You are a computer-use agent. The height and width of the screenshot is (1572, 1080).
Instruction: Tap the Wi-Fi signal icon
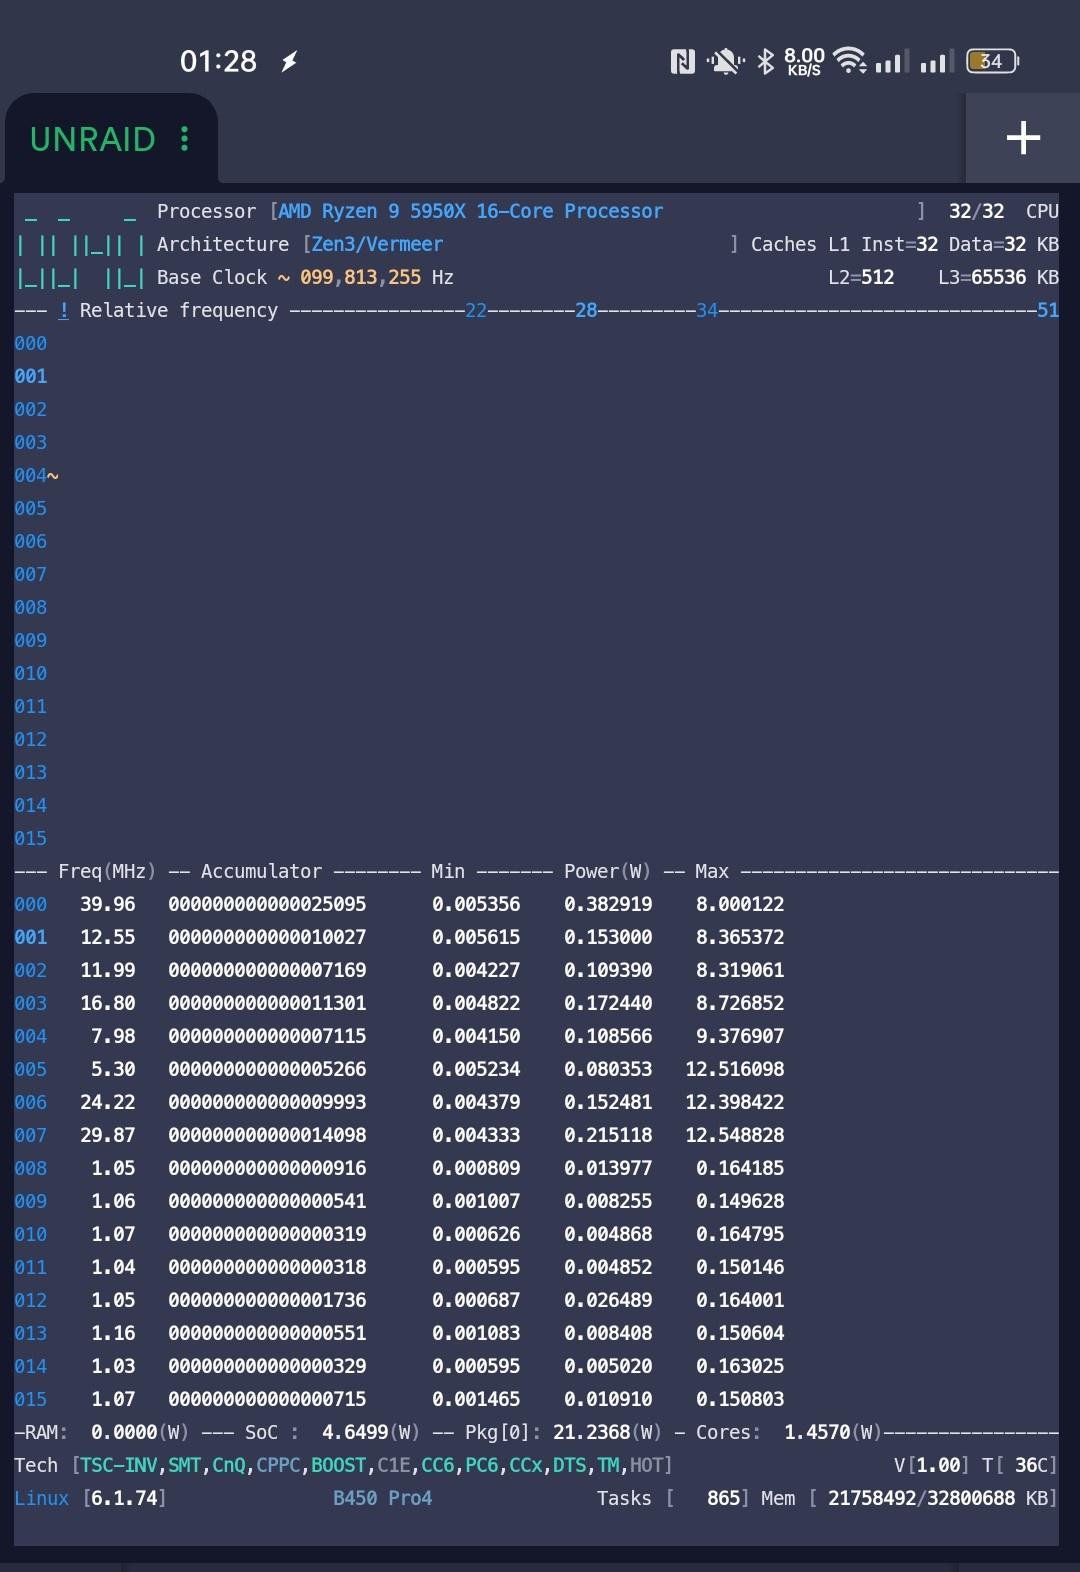[x=849, y=61]
